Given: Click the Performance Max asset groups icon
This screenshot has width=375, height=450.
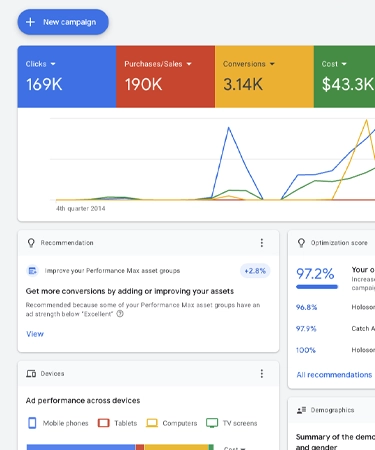Looking at the screenshot, I should coord(32,271).
